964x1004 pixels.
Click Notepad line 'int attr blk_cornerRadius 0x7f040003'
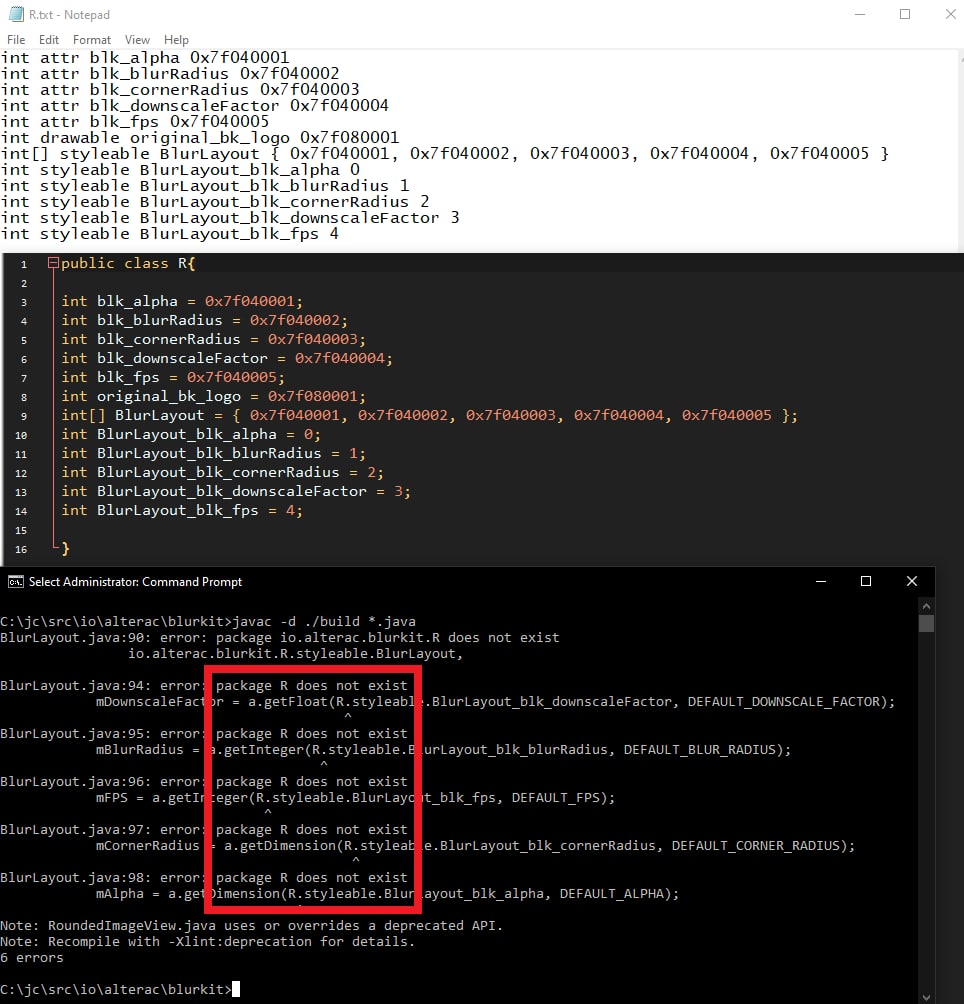[181, 90]
